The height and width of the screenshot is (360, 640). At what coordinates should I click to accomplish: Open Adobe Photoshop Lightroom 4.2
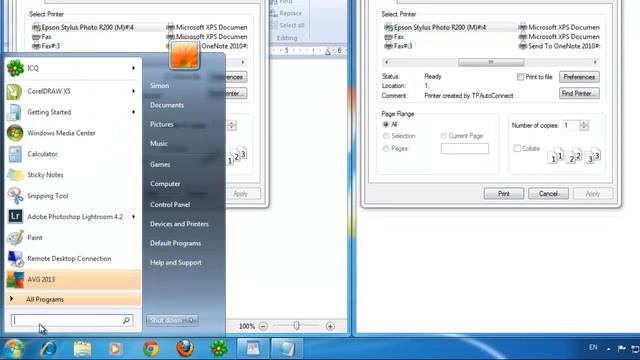[x=73, y=217]
